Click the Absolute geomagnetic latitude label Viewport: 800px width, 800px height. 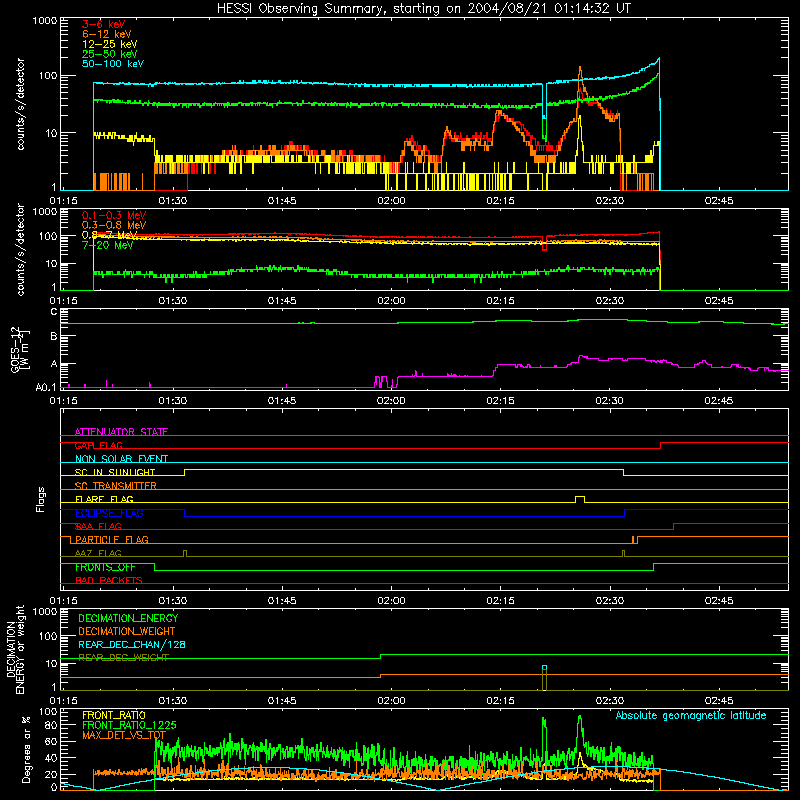tap(691, 716)
